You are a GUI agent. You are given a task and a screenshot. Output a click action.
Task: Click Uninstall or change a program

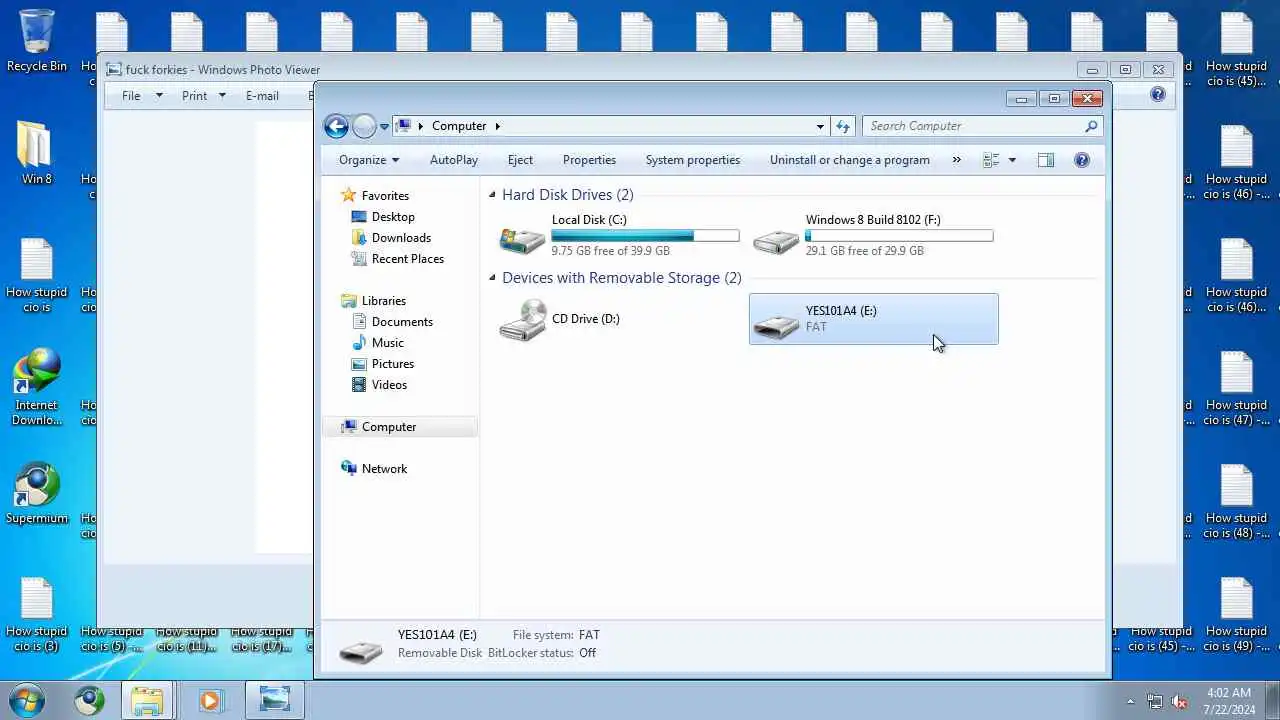click(850, 160)
